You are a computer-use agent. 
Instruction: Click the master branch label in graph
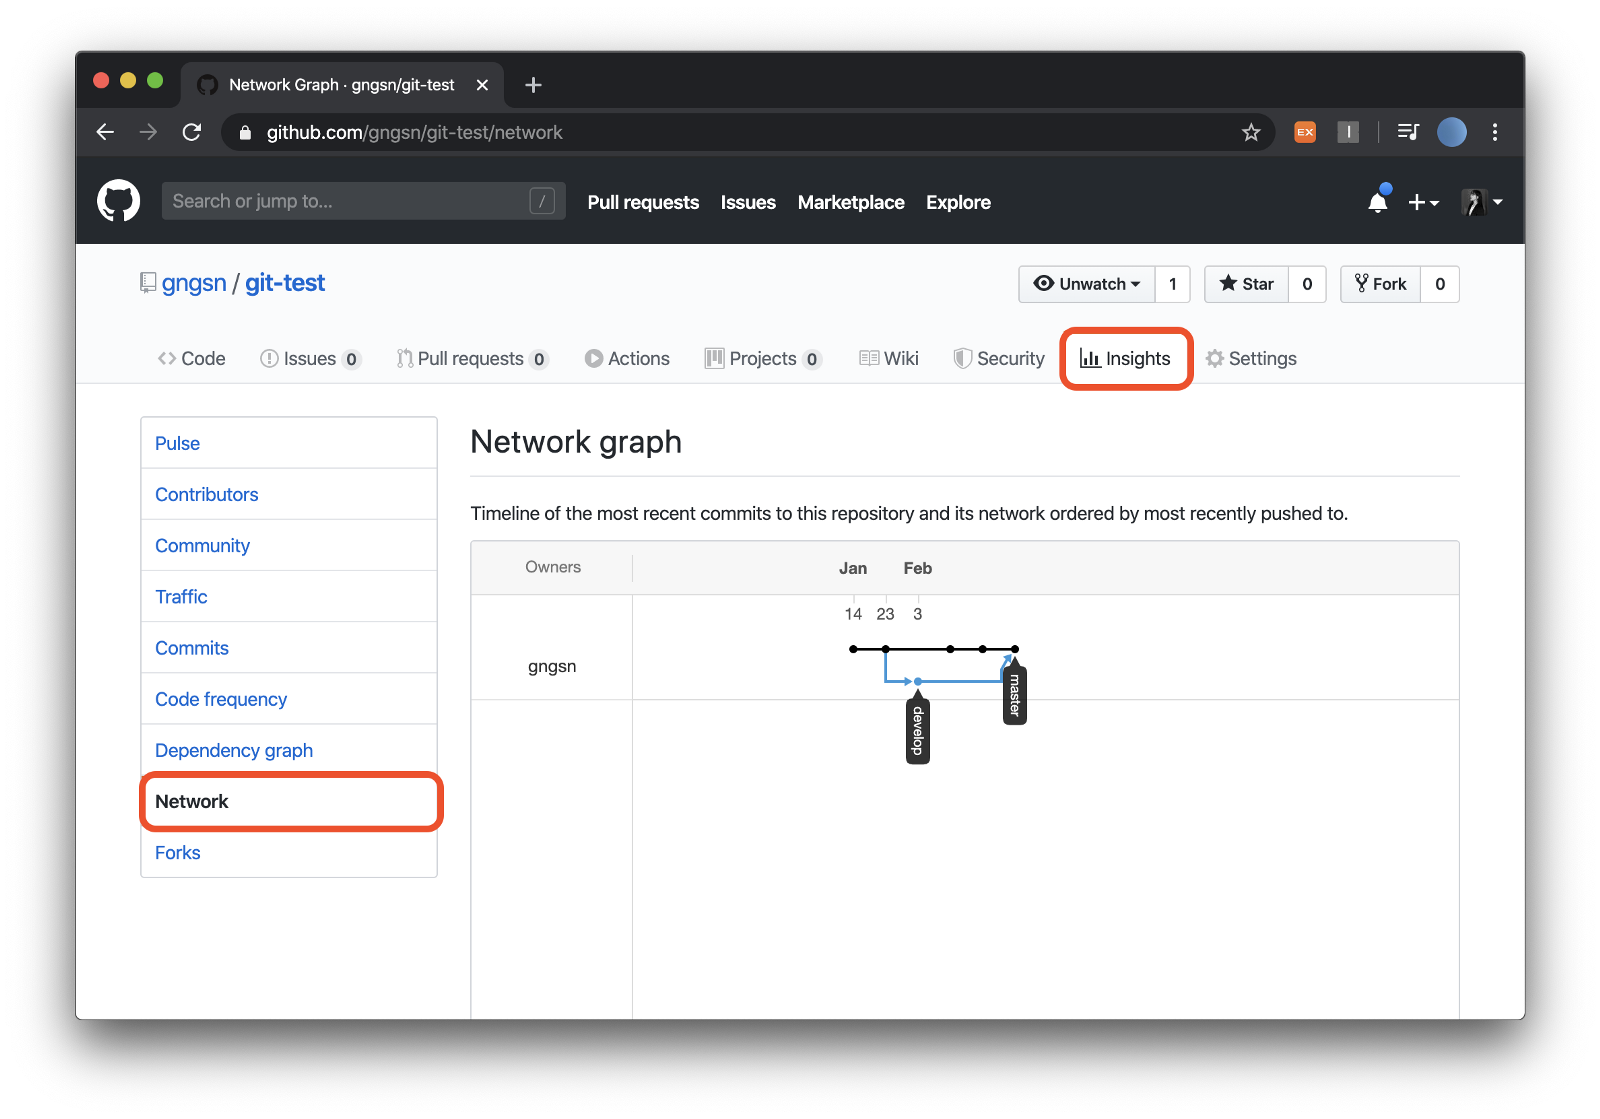(x=1014, y=695)
